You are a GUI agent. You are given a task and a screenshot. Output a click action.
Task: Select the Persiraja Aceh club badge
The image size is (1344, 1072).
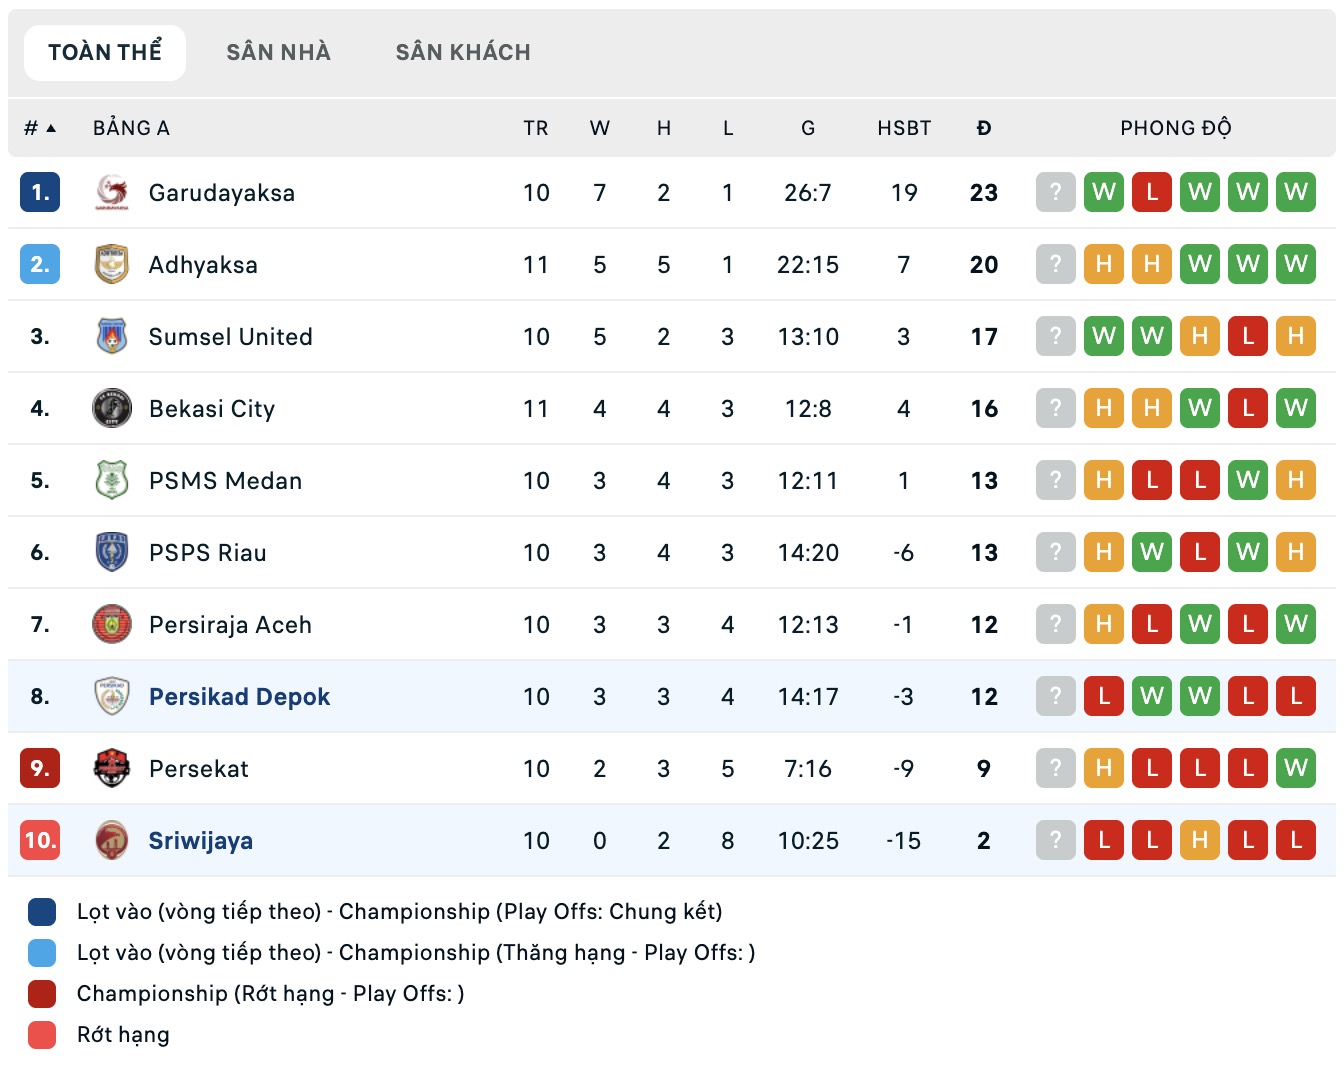click(x=112, y=624)
